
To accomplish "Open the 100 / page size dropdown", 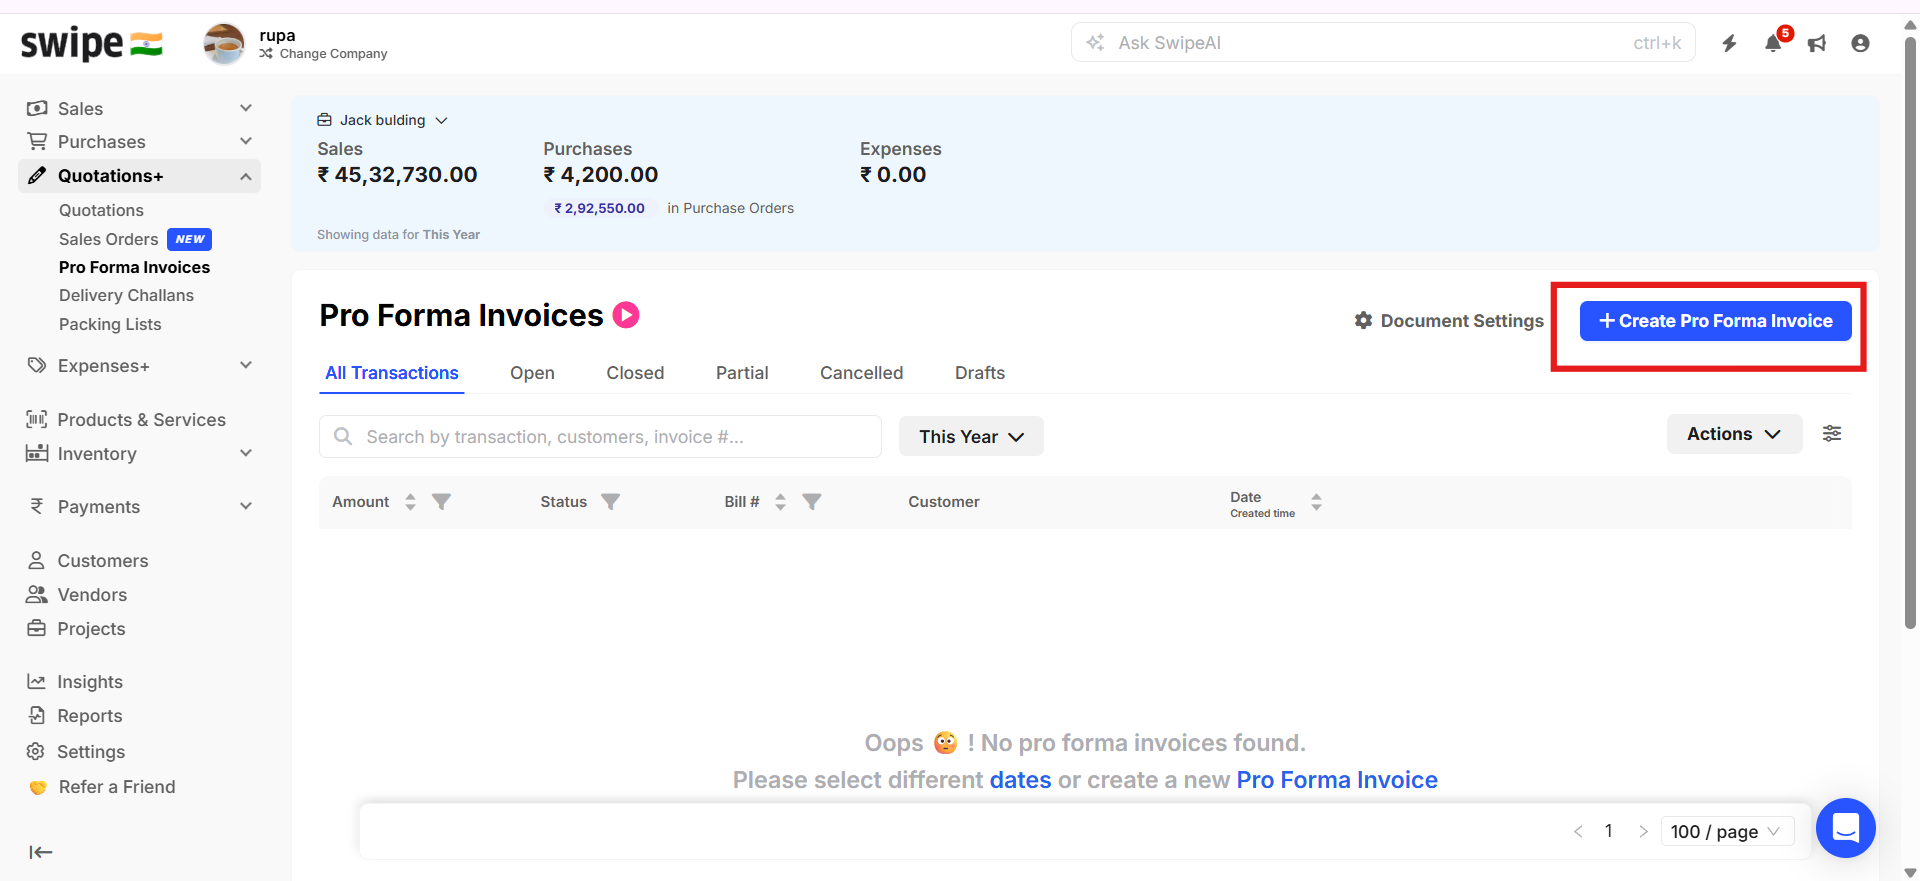I will (x=1727, y=832).
